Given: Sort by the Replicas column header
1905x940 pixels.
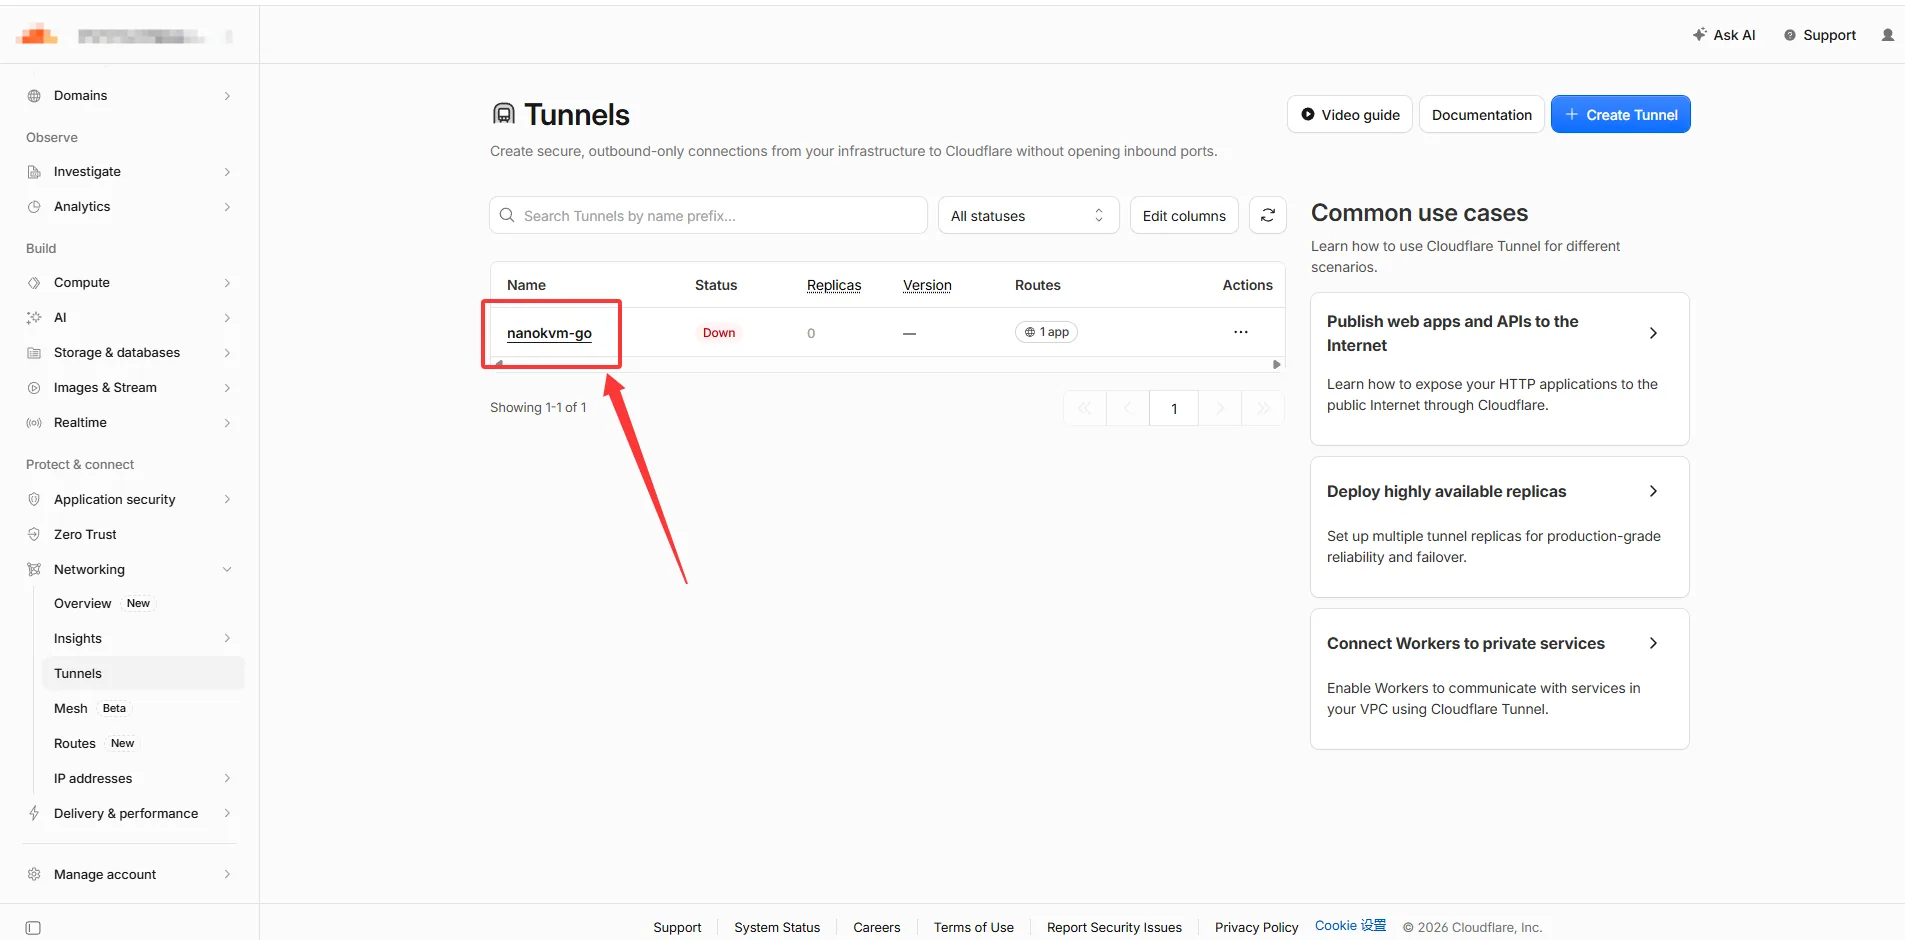Looking at the screenshot, I should [834, 285].
